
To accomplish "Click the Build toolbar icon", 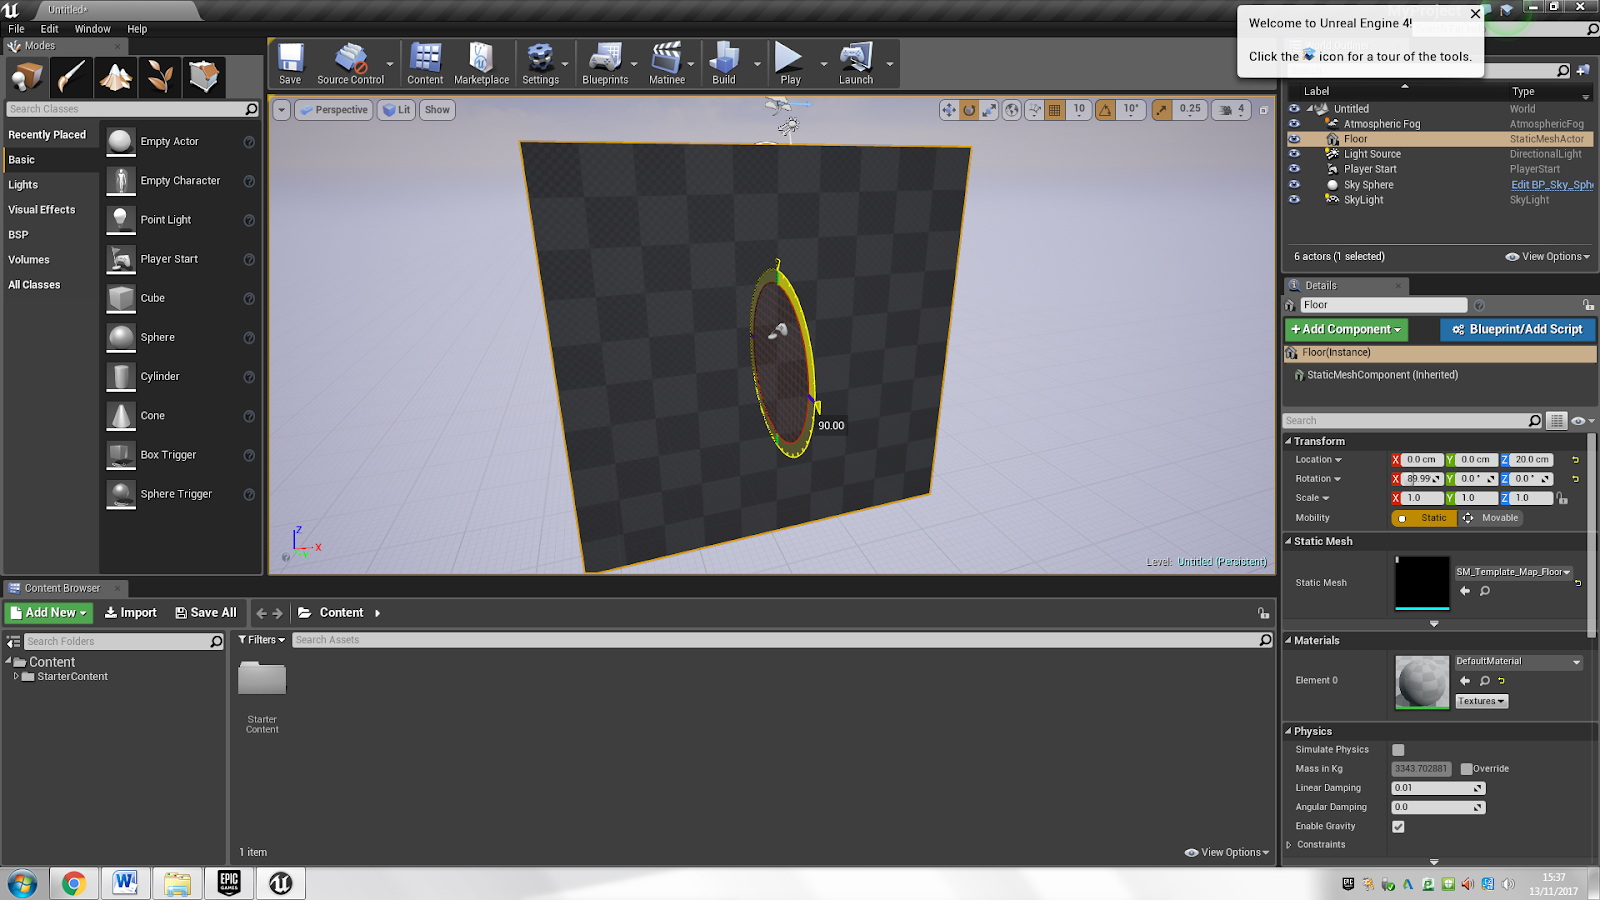I will coord(724,64).
